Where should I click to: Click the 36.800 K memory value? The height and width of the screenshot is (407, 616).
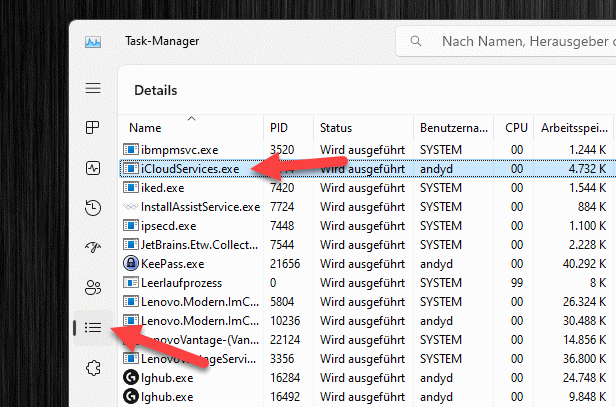point(584,359)
